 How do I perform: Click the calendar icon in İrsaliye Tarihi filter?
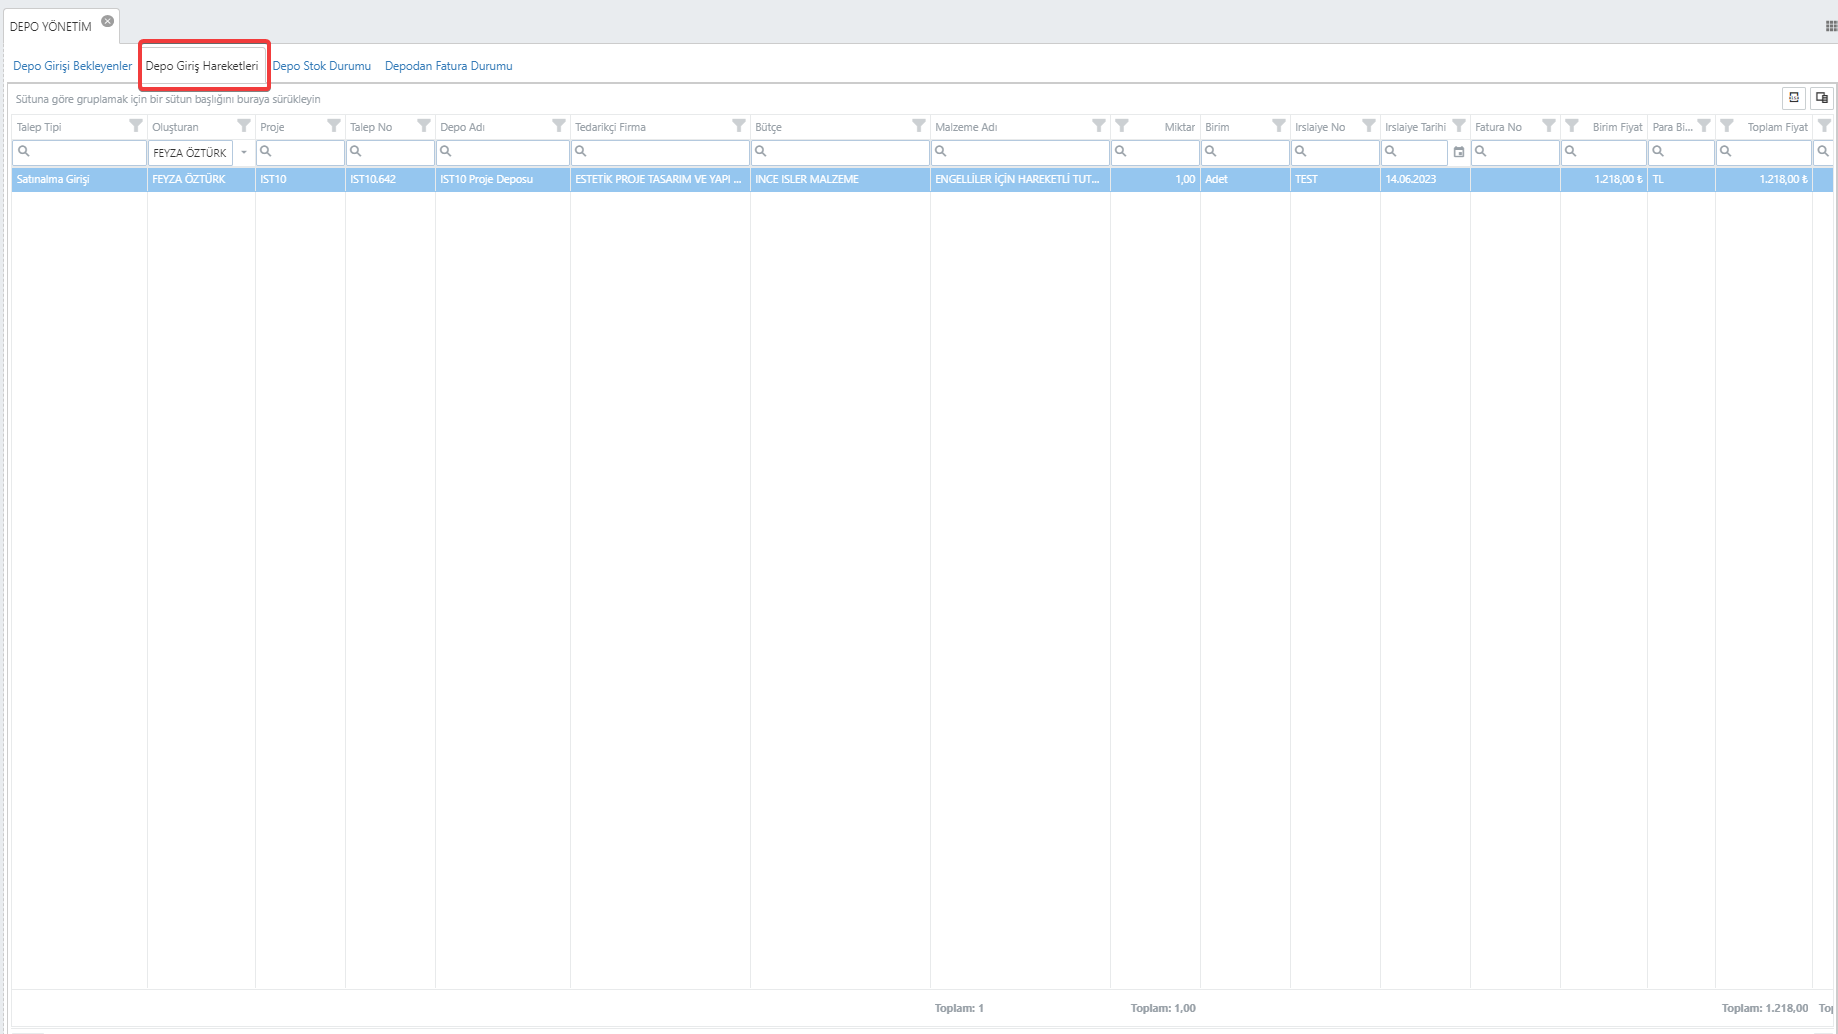tap(1459, 152)
